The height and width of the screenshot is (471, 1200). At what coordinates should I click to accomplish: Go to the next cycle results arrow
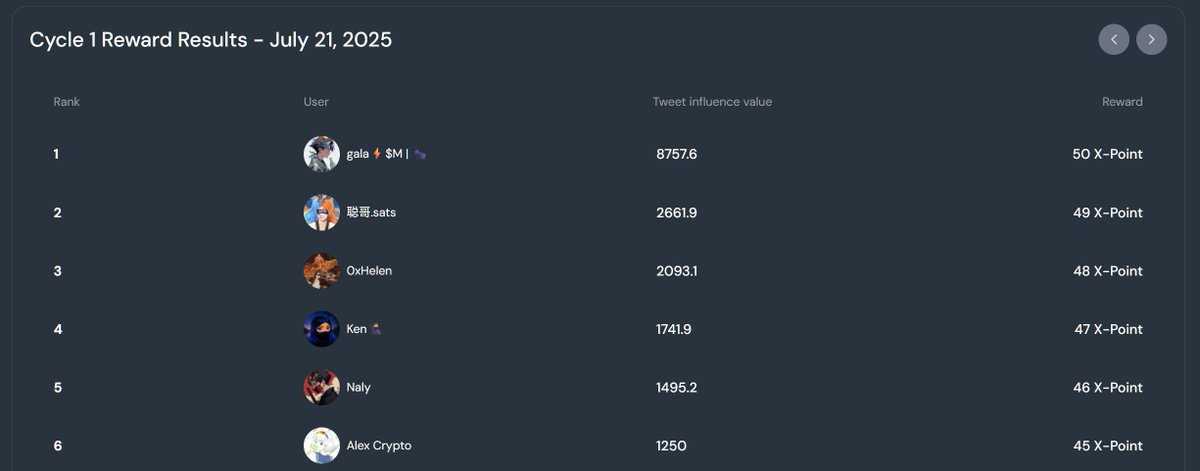click(1151, 39)
